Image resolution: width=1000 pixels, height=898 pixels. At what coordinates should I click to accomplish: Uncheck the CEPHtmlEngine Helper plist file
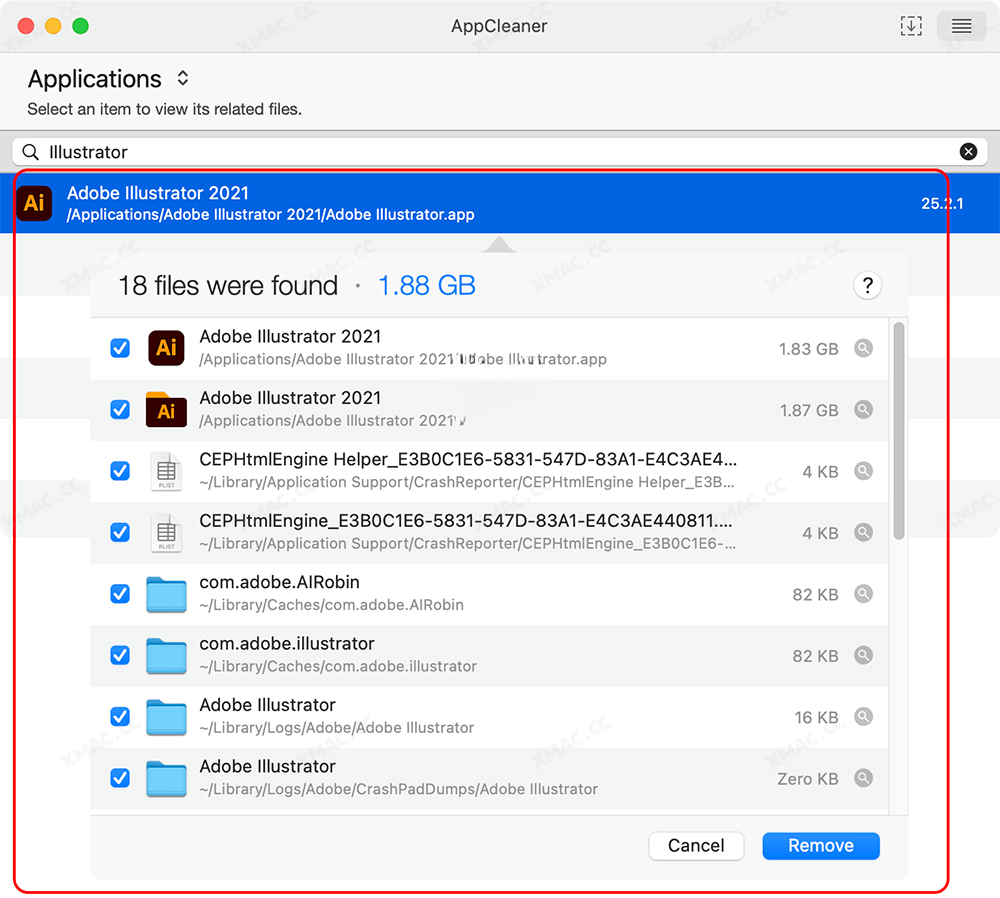(120, 471)
